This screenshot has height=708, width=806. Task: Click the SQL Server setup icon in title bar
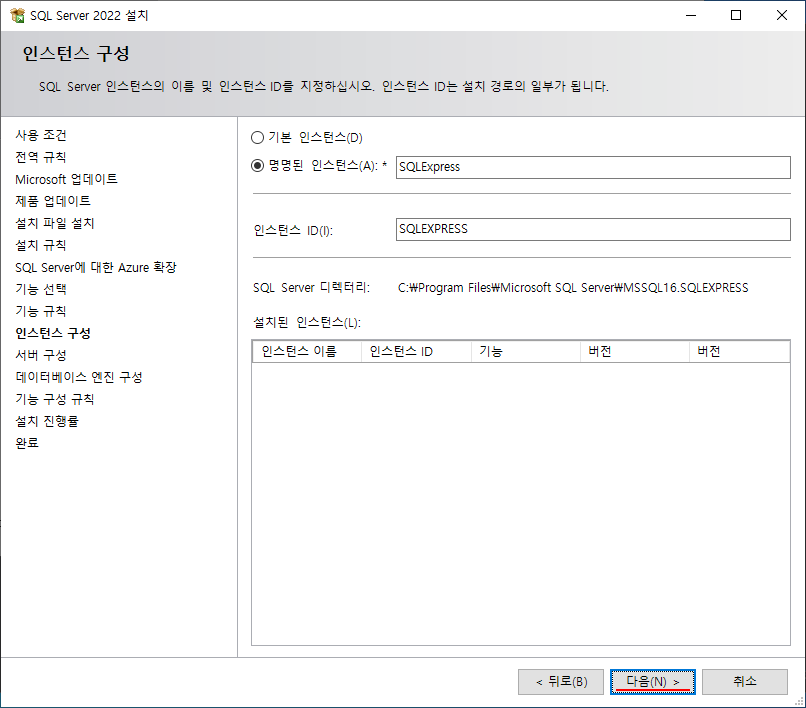pyautogui.click(x=17, y=15)
